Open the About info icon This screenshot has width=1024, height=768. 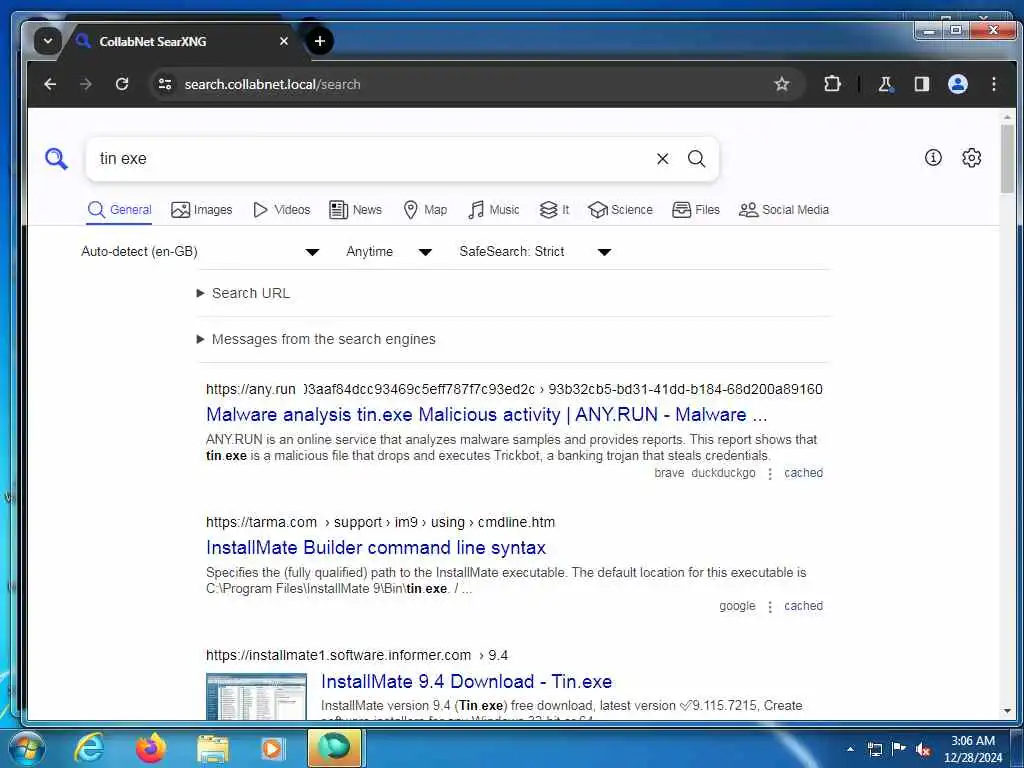(933, 157)
